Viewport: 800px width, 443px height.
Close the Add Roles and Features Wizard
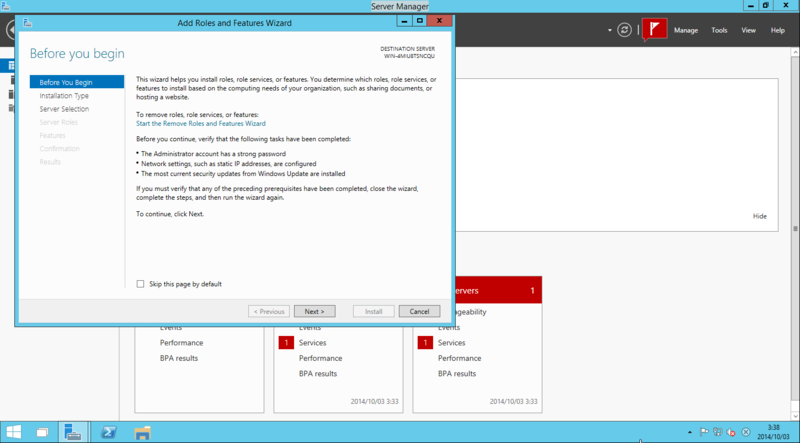[x=439, y=21]
